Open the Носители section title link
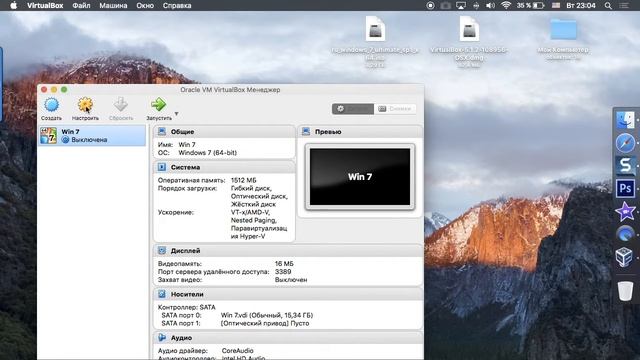The width and height of the screenshot is (640, 360). pos(187,294)
